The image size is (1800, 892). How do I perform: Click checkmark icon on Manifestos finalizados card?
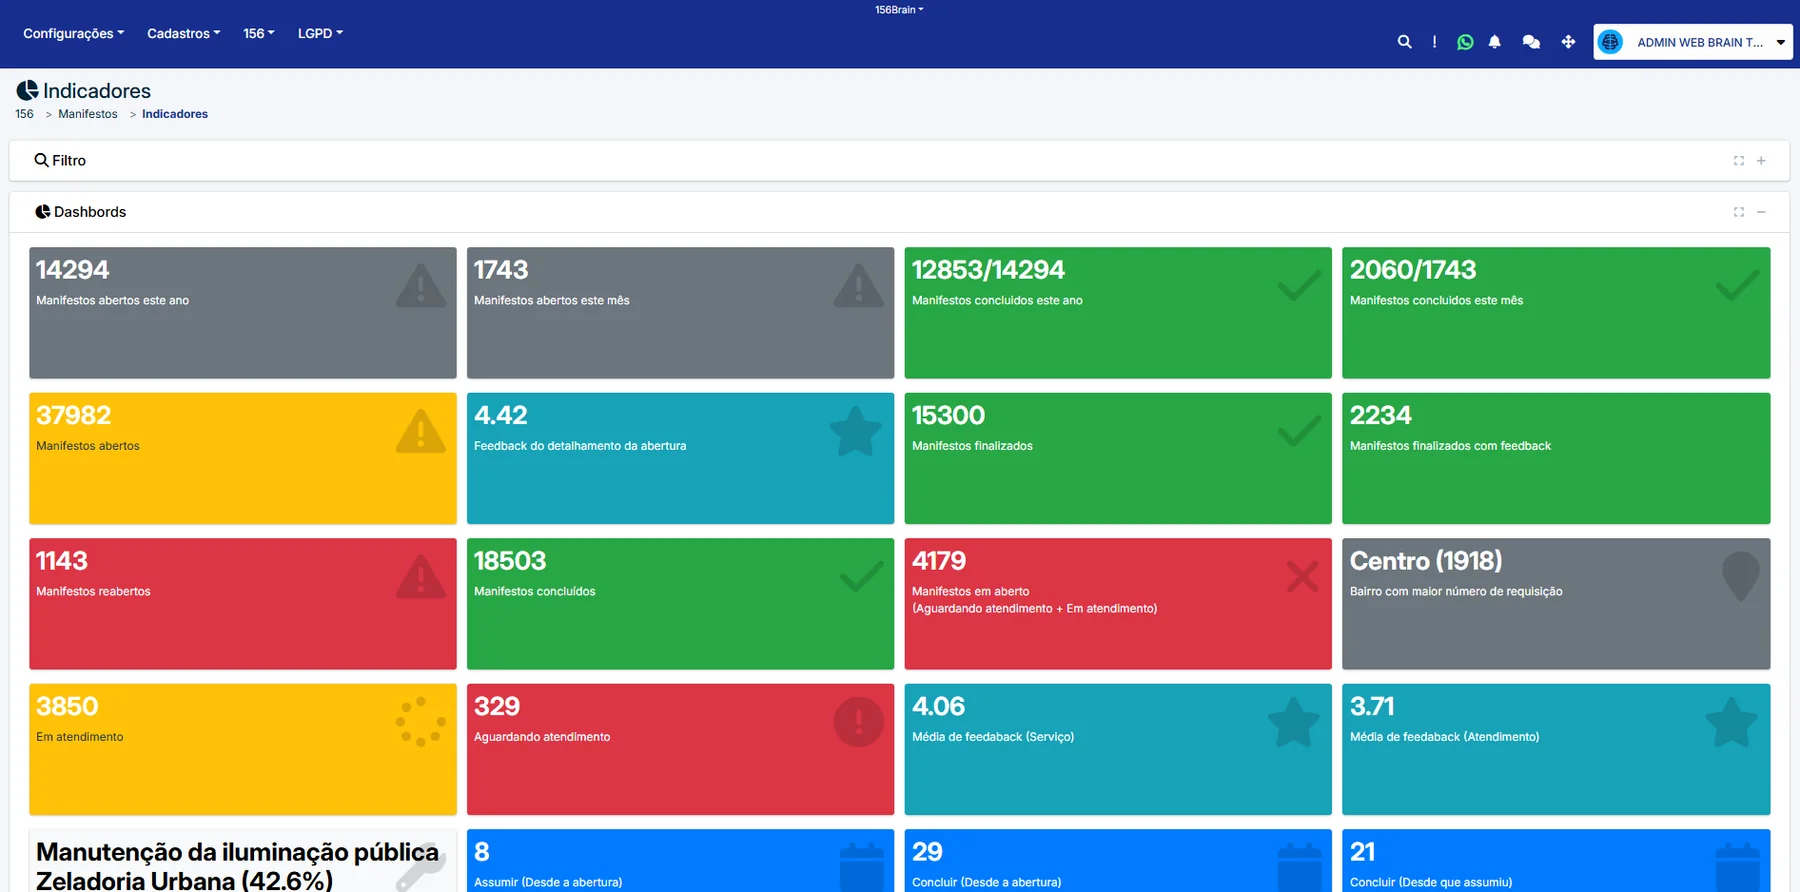click(x=1299, y=431)
